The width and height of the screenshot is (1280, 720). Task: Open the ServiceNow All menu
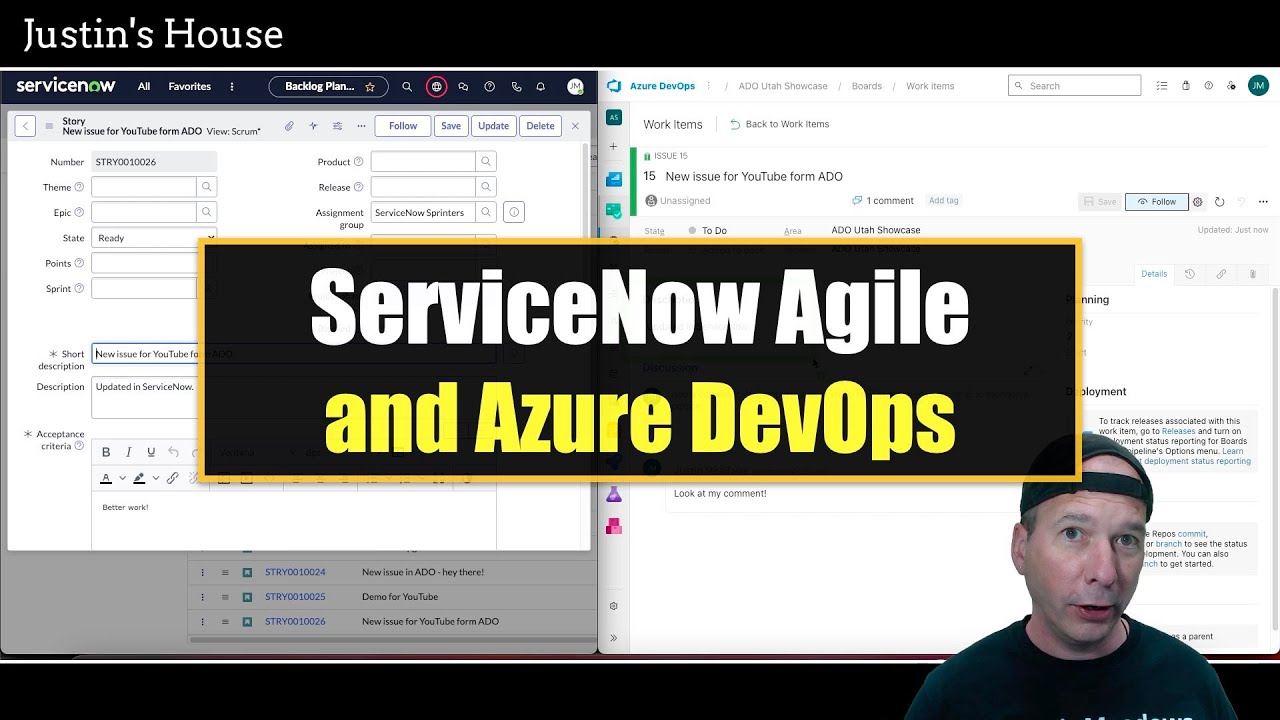144,87
